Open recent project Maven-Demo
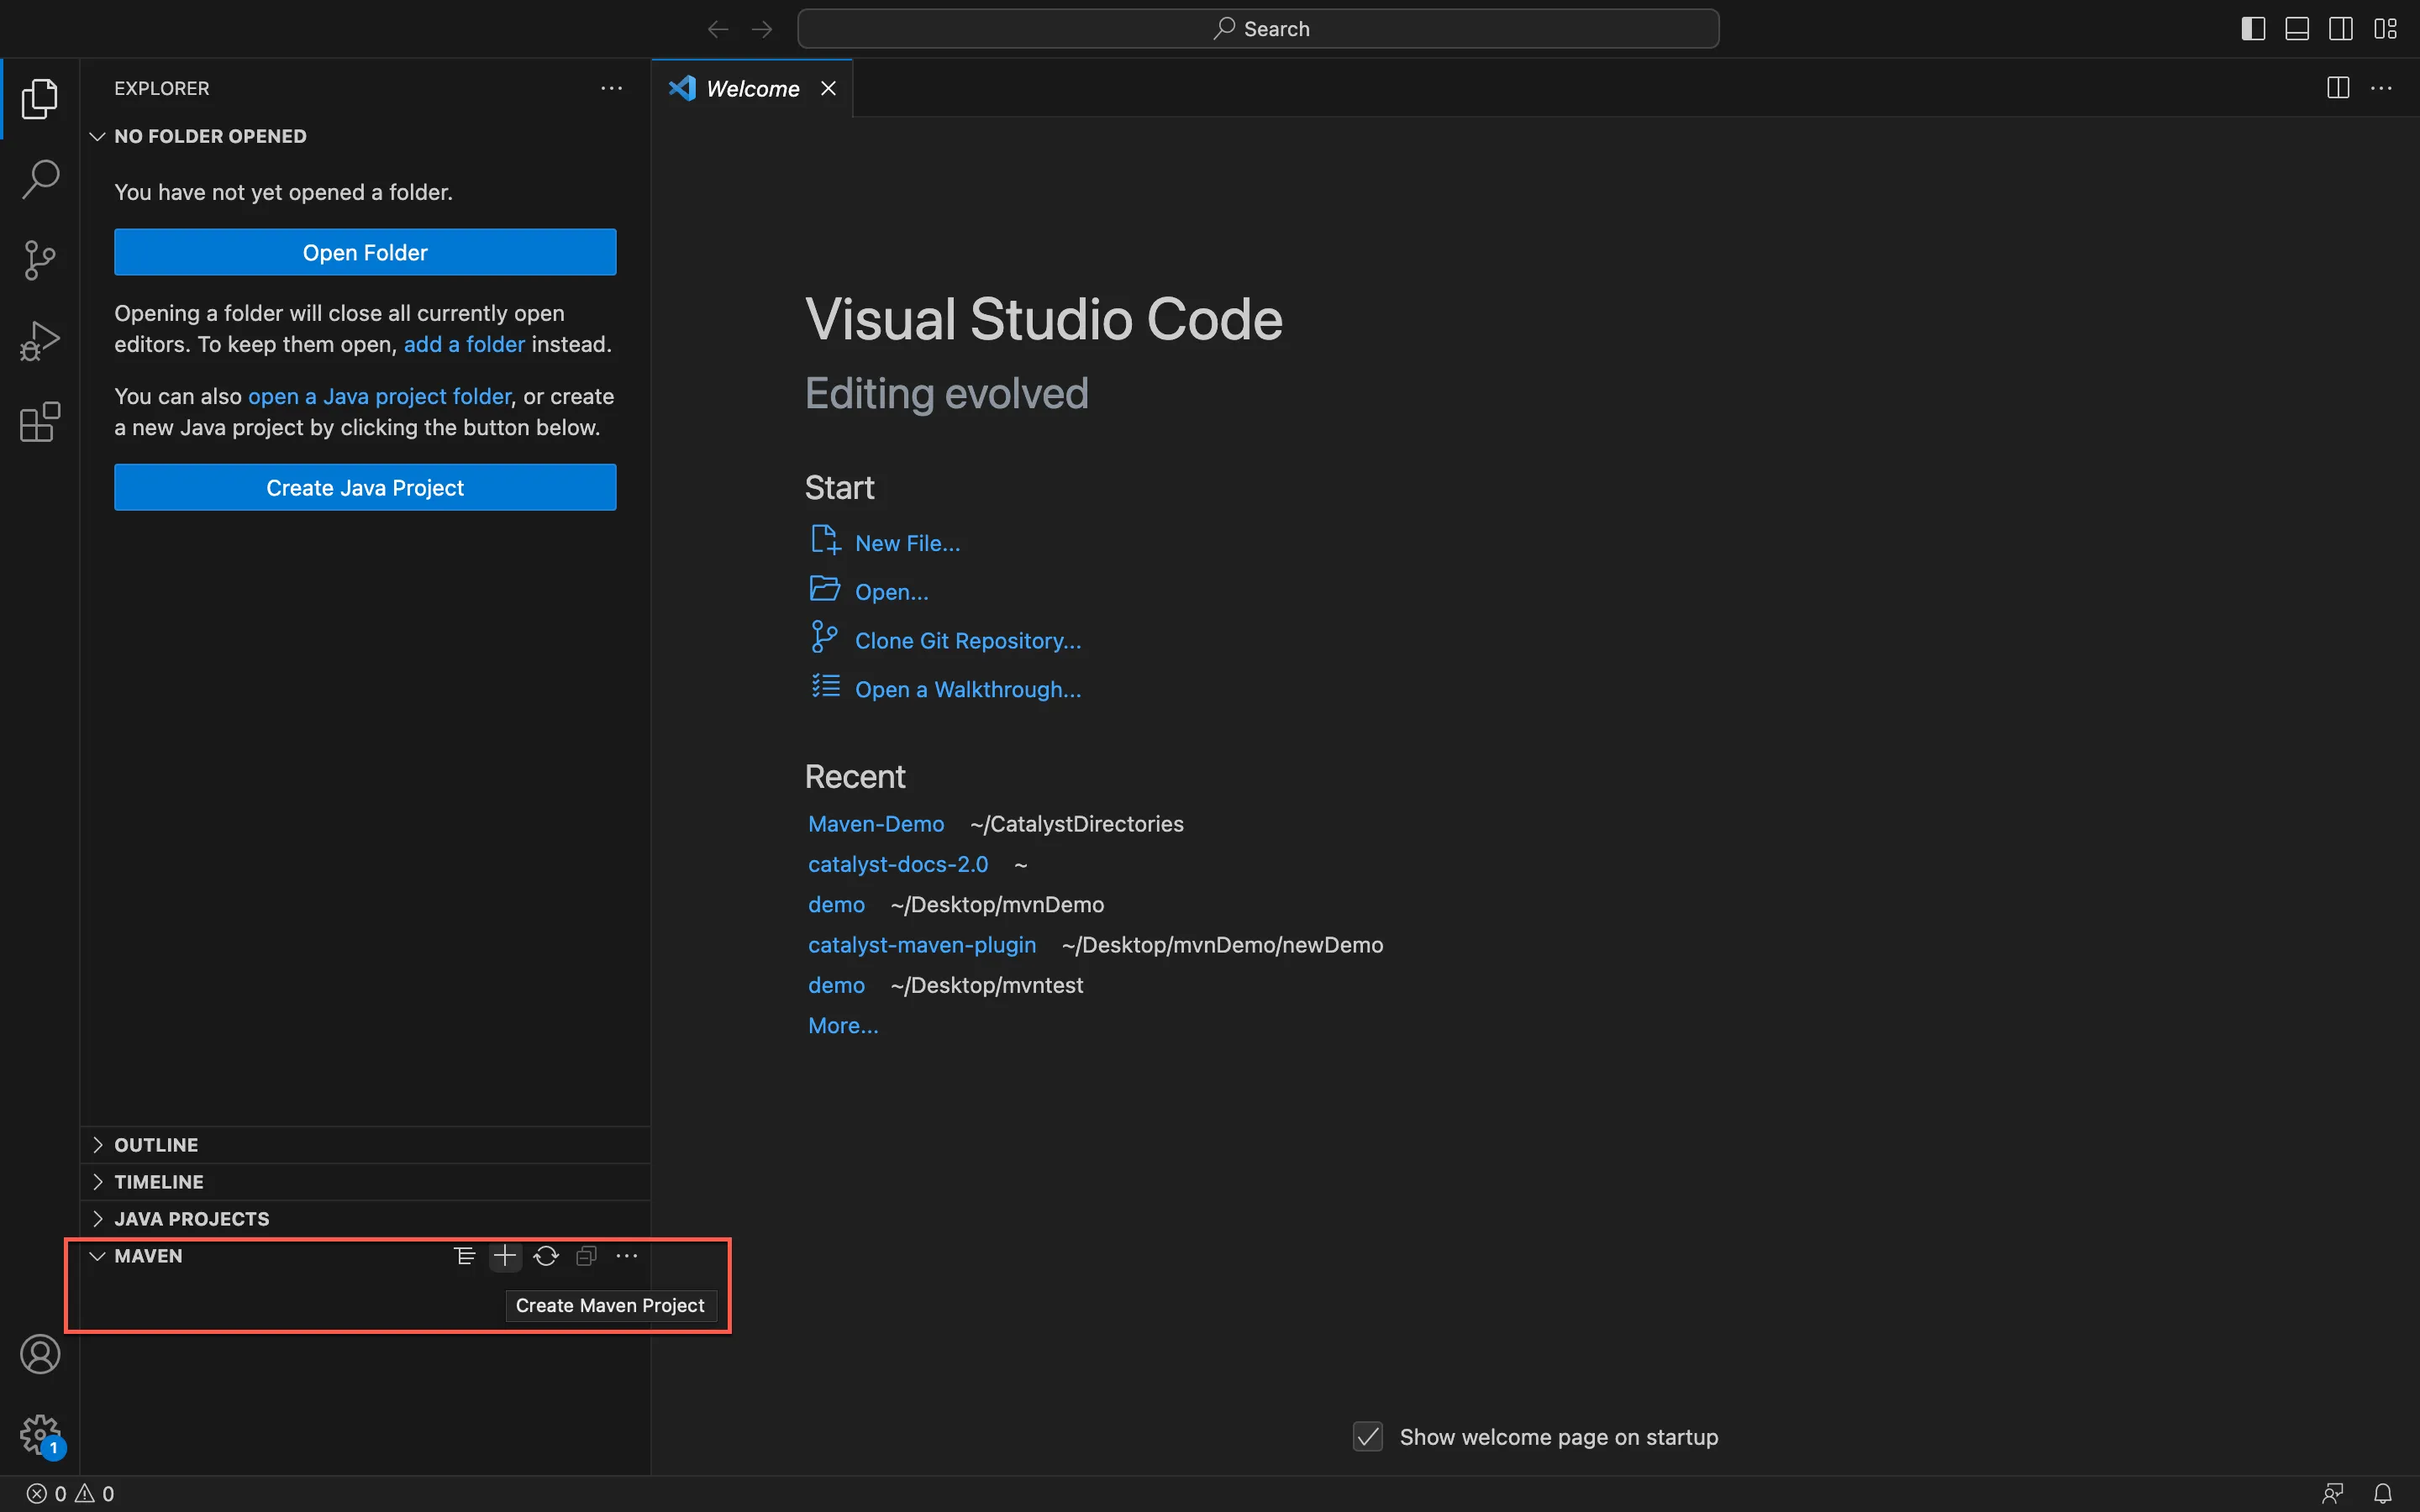This screenshot has width=2420, height=1512. pos(876,824)
